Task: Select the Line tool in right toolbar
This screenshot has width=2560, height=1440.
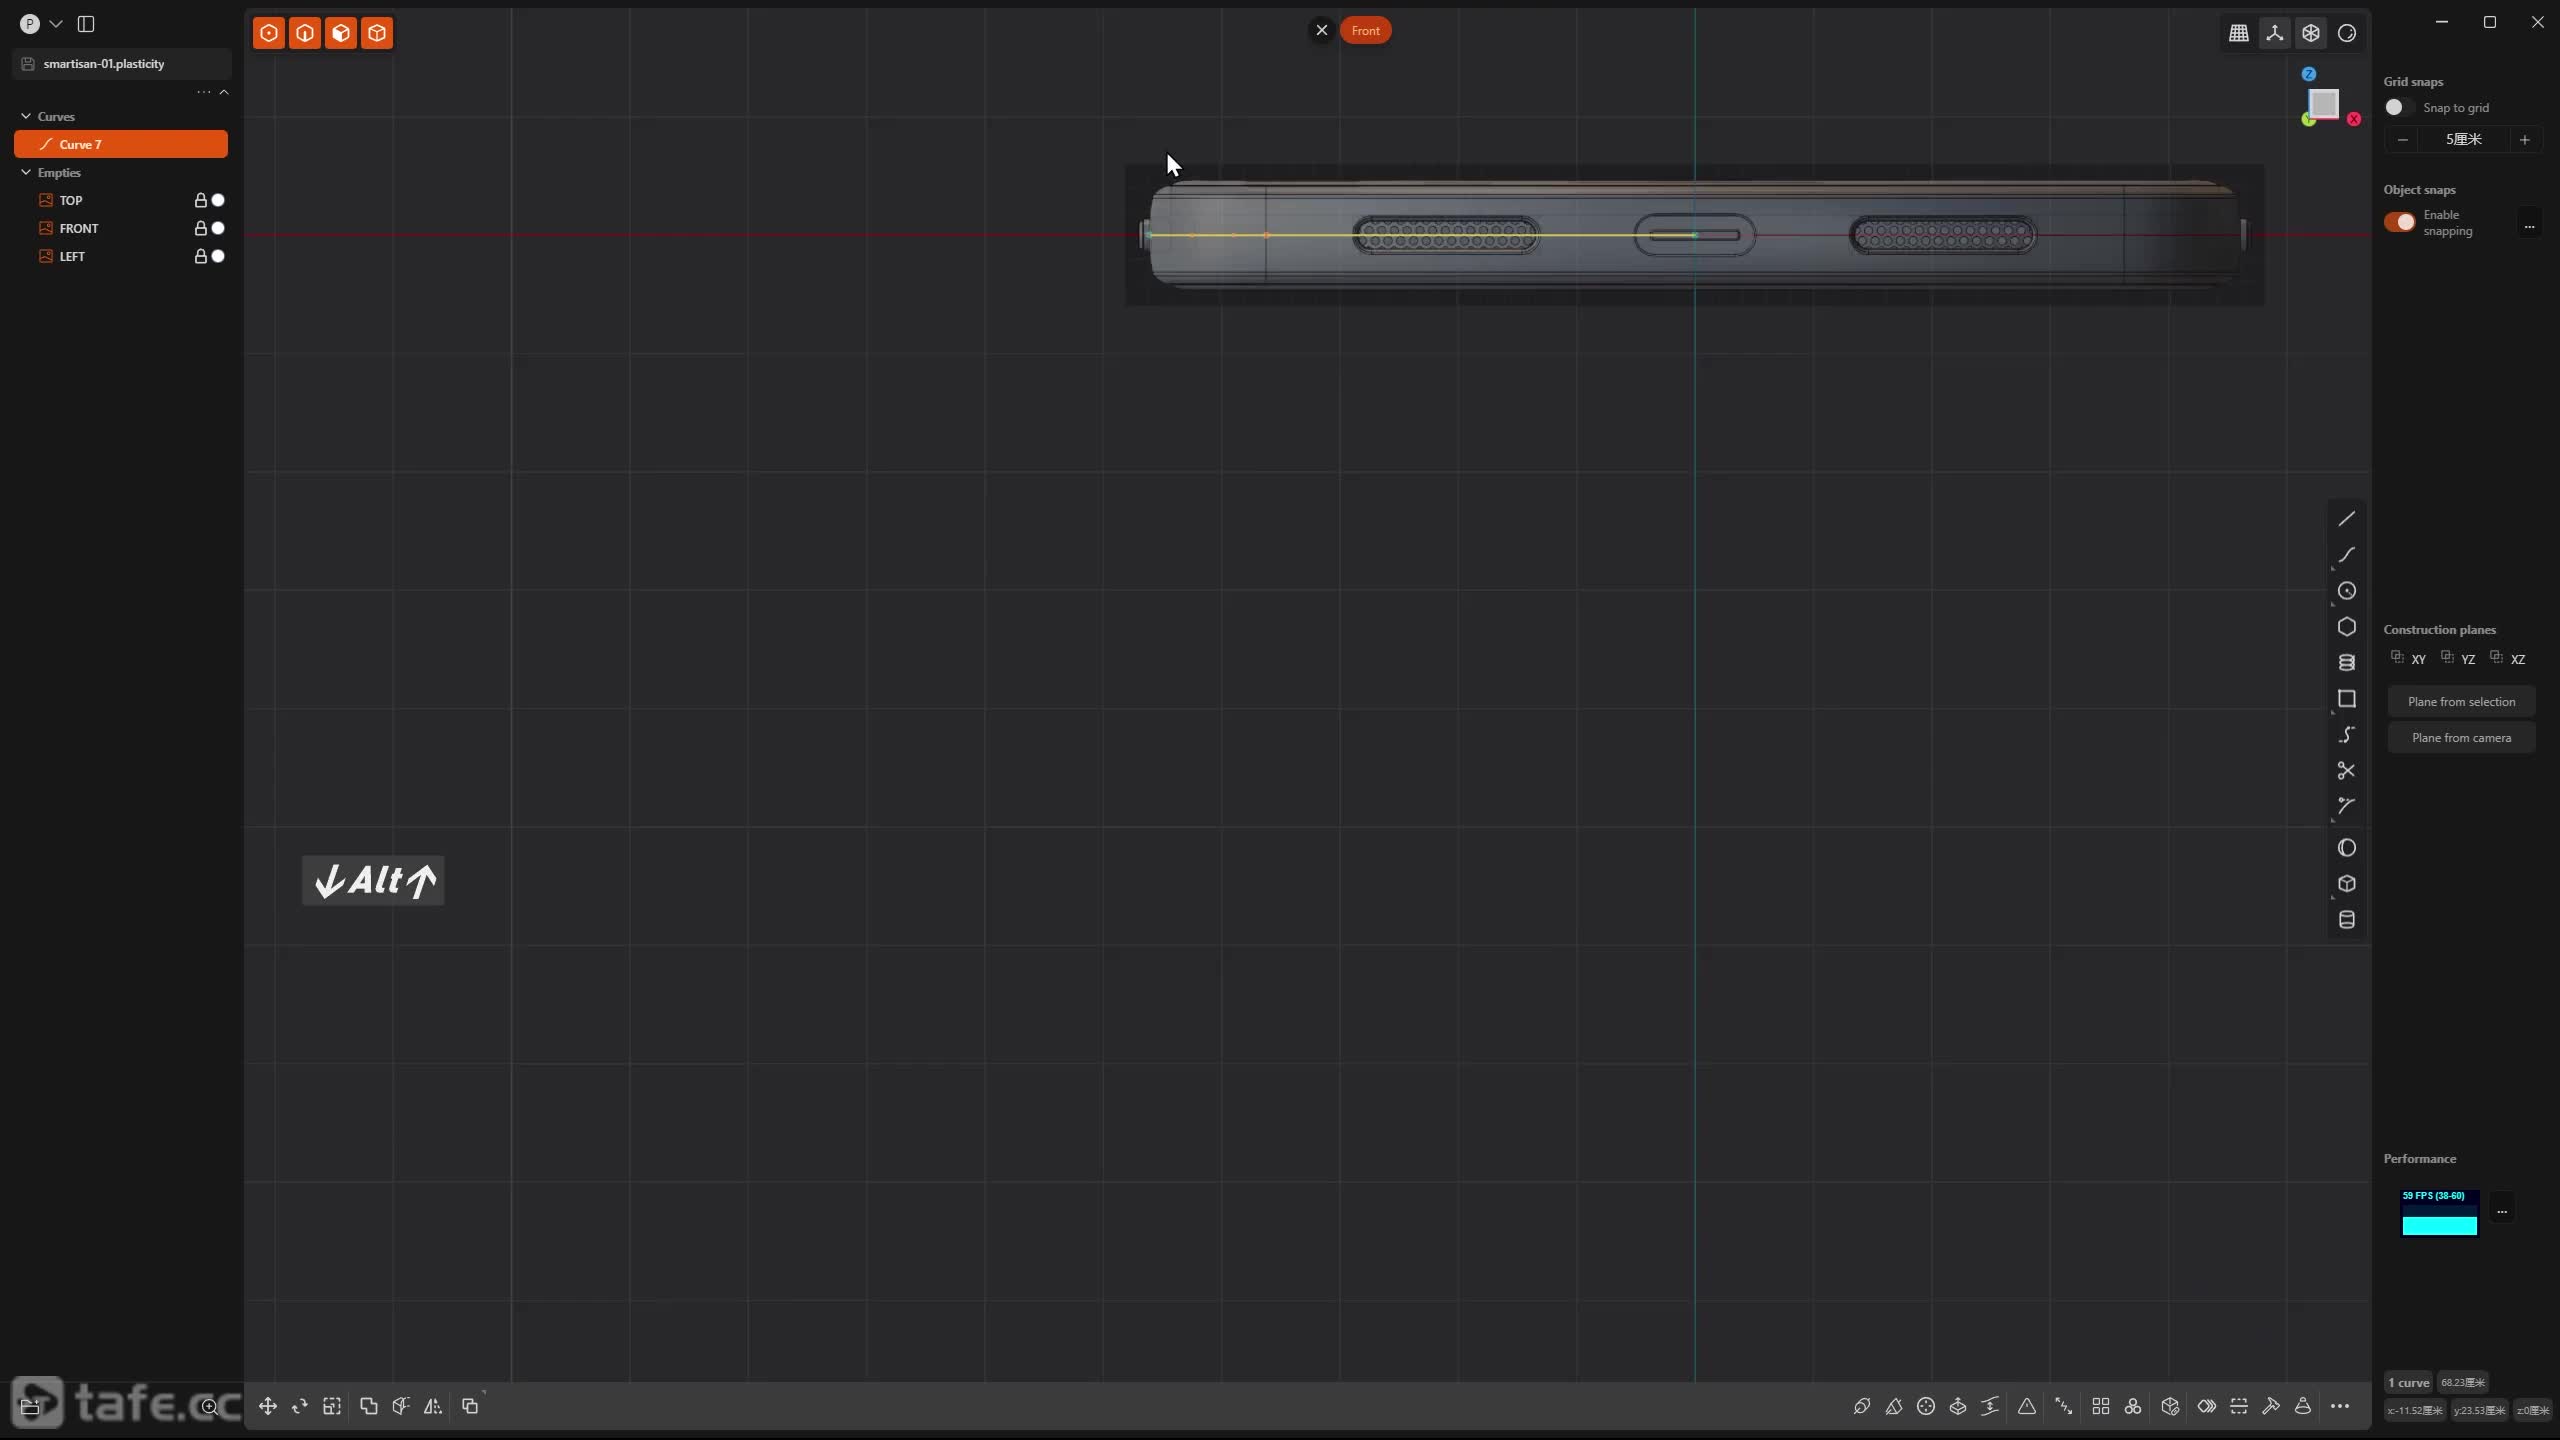Action: (2346, 518)
